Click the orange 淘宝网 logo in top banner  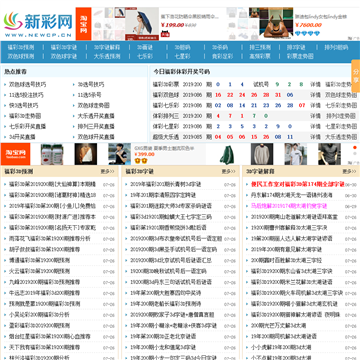[83, 24]
